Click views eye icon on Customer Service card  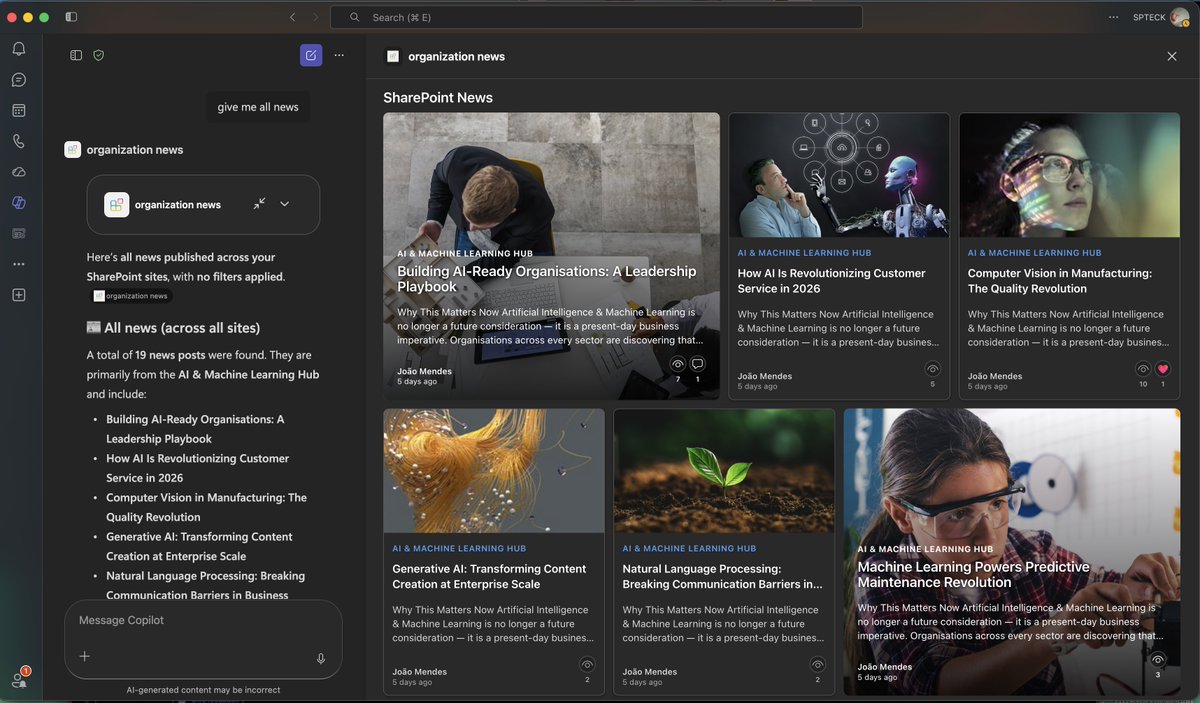933,369
